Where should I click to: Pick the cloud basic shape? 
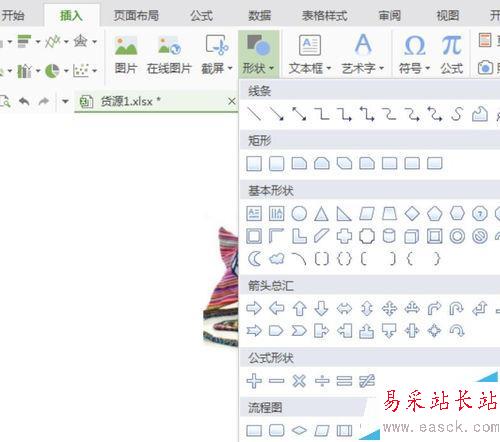(x=277, y=259)
